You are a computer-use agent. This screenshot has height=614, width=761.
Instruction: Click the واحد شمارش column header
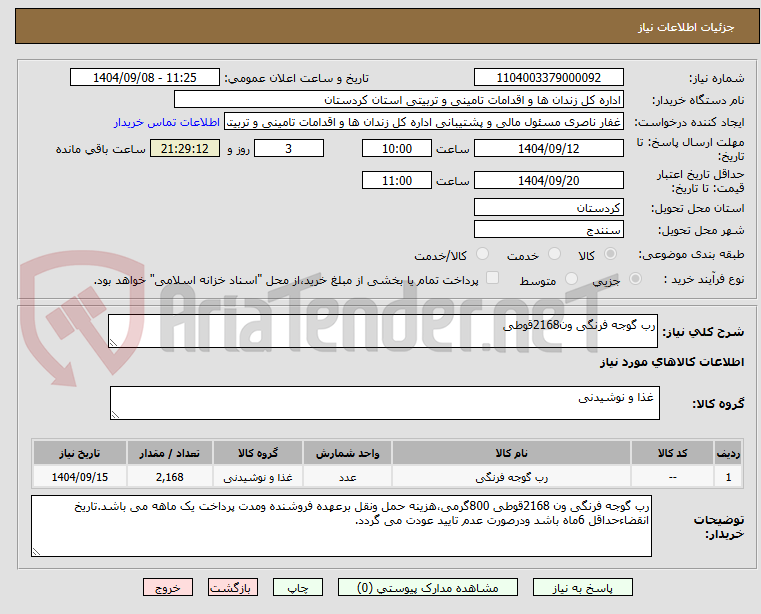pyautogui.click(x=347, y=453)
